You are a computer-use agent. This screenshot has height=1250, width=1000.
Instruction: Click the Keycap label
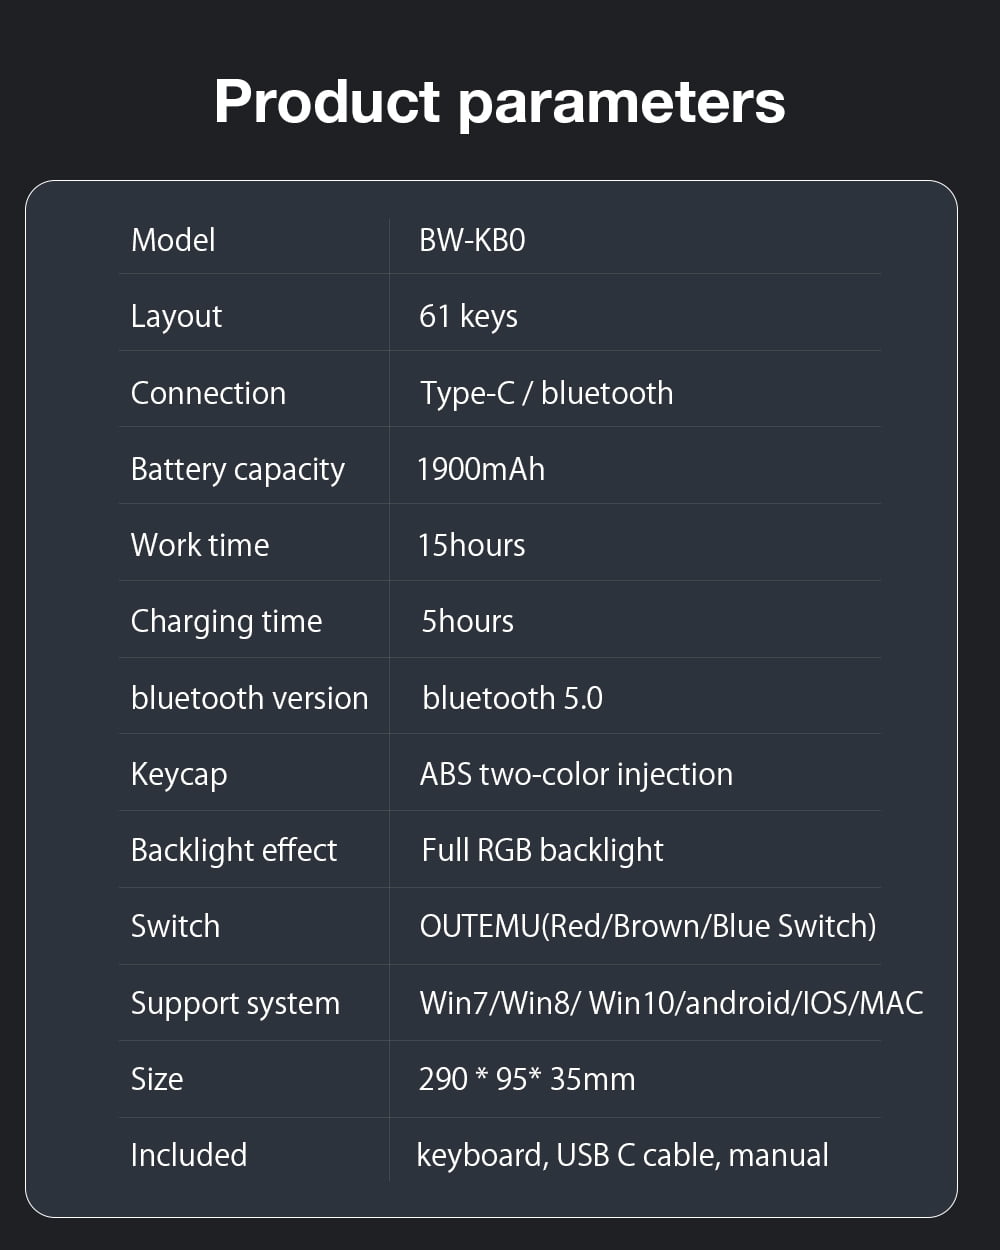pyautogui.click(x=179, y=774)
